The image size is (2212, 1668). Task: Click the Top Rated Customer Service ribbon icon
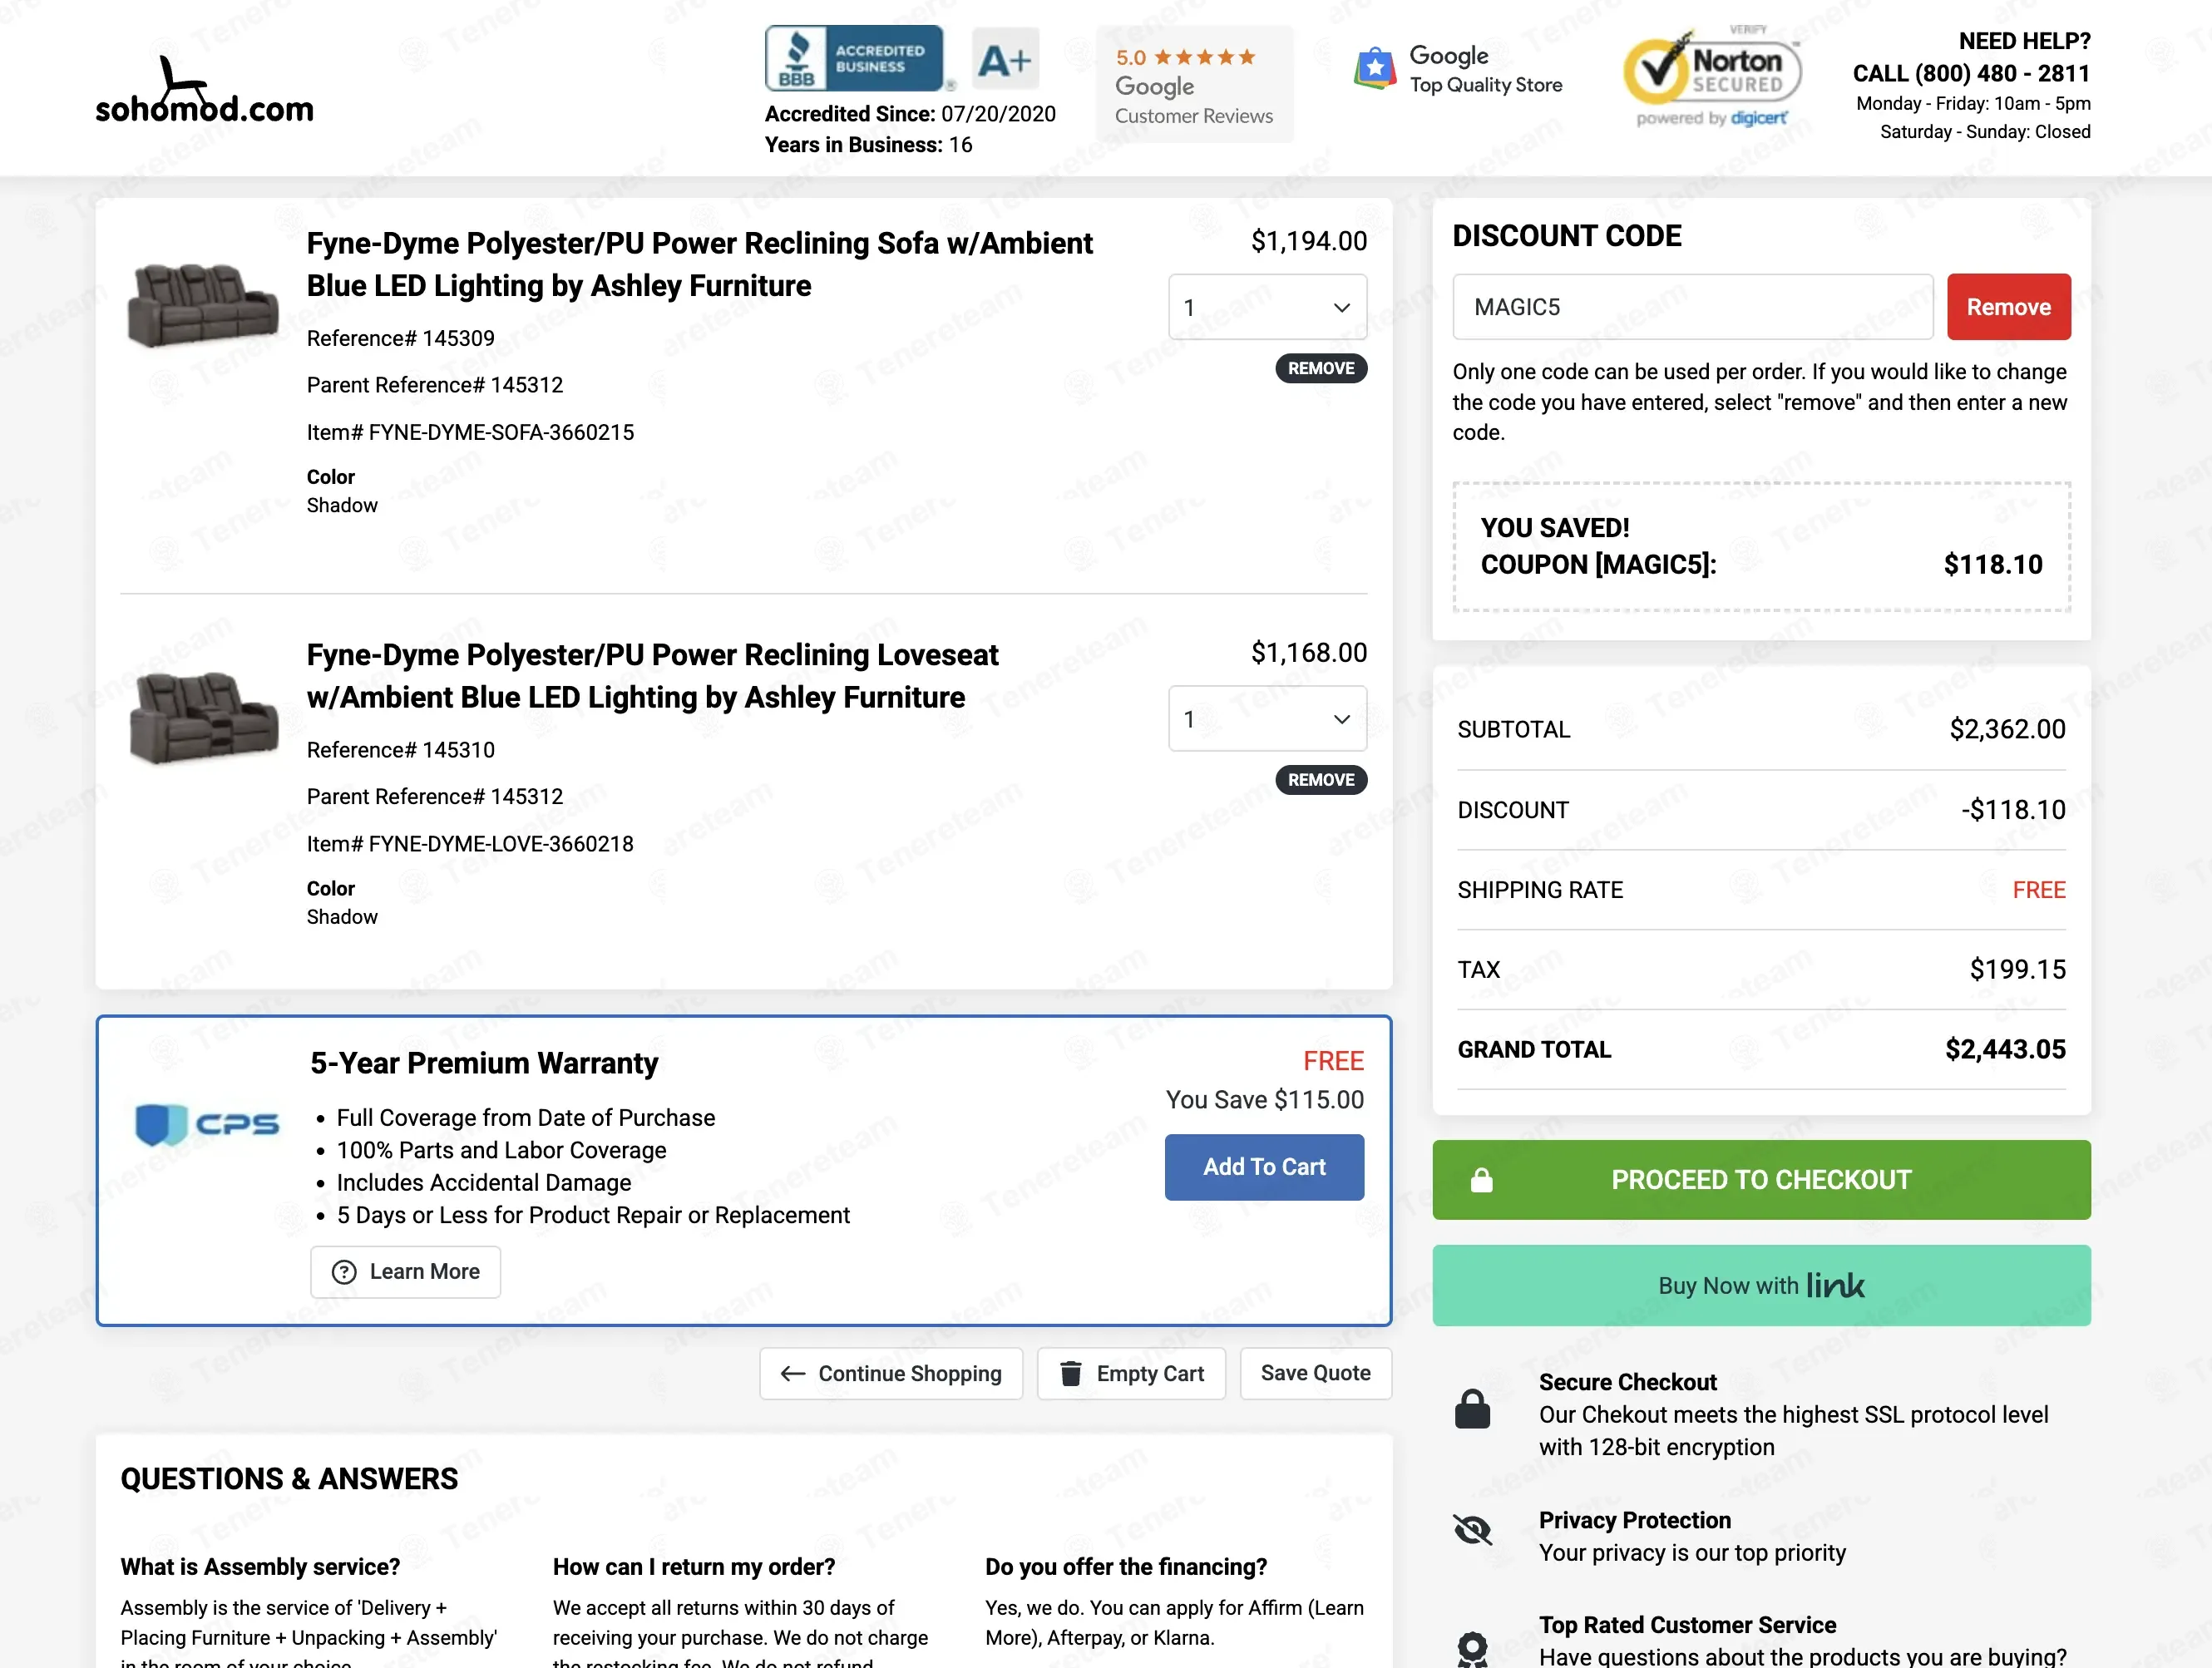pyautogui.click(x=1472, y=1648)
